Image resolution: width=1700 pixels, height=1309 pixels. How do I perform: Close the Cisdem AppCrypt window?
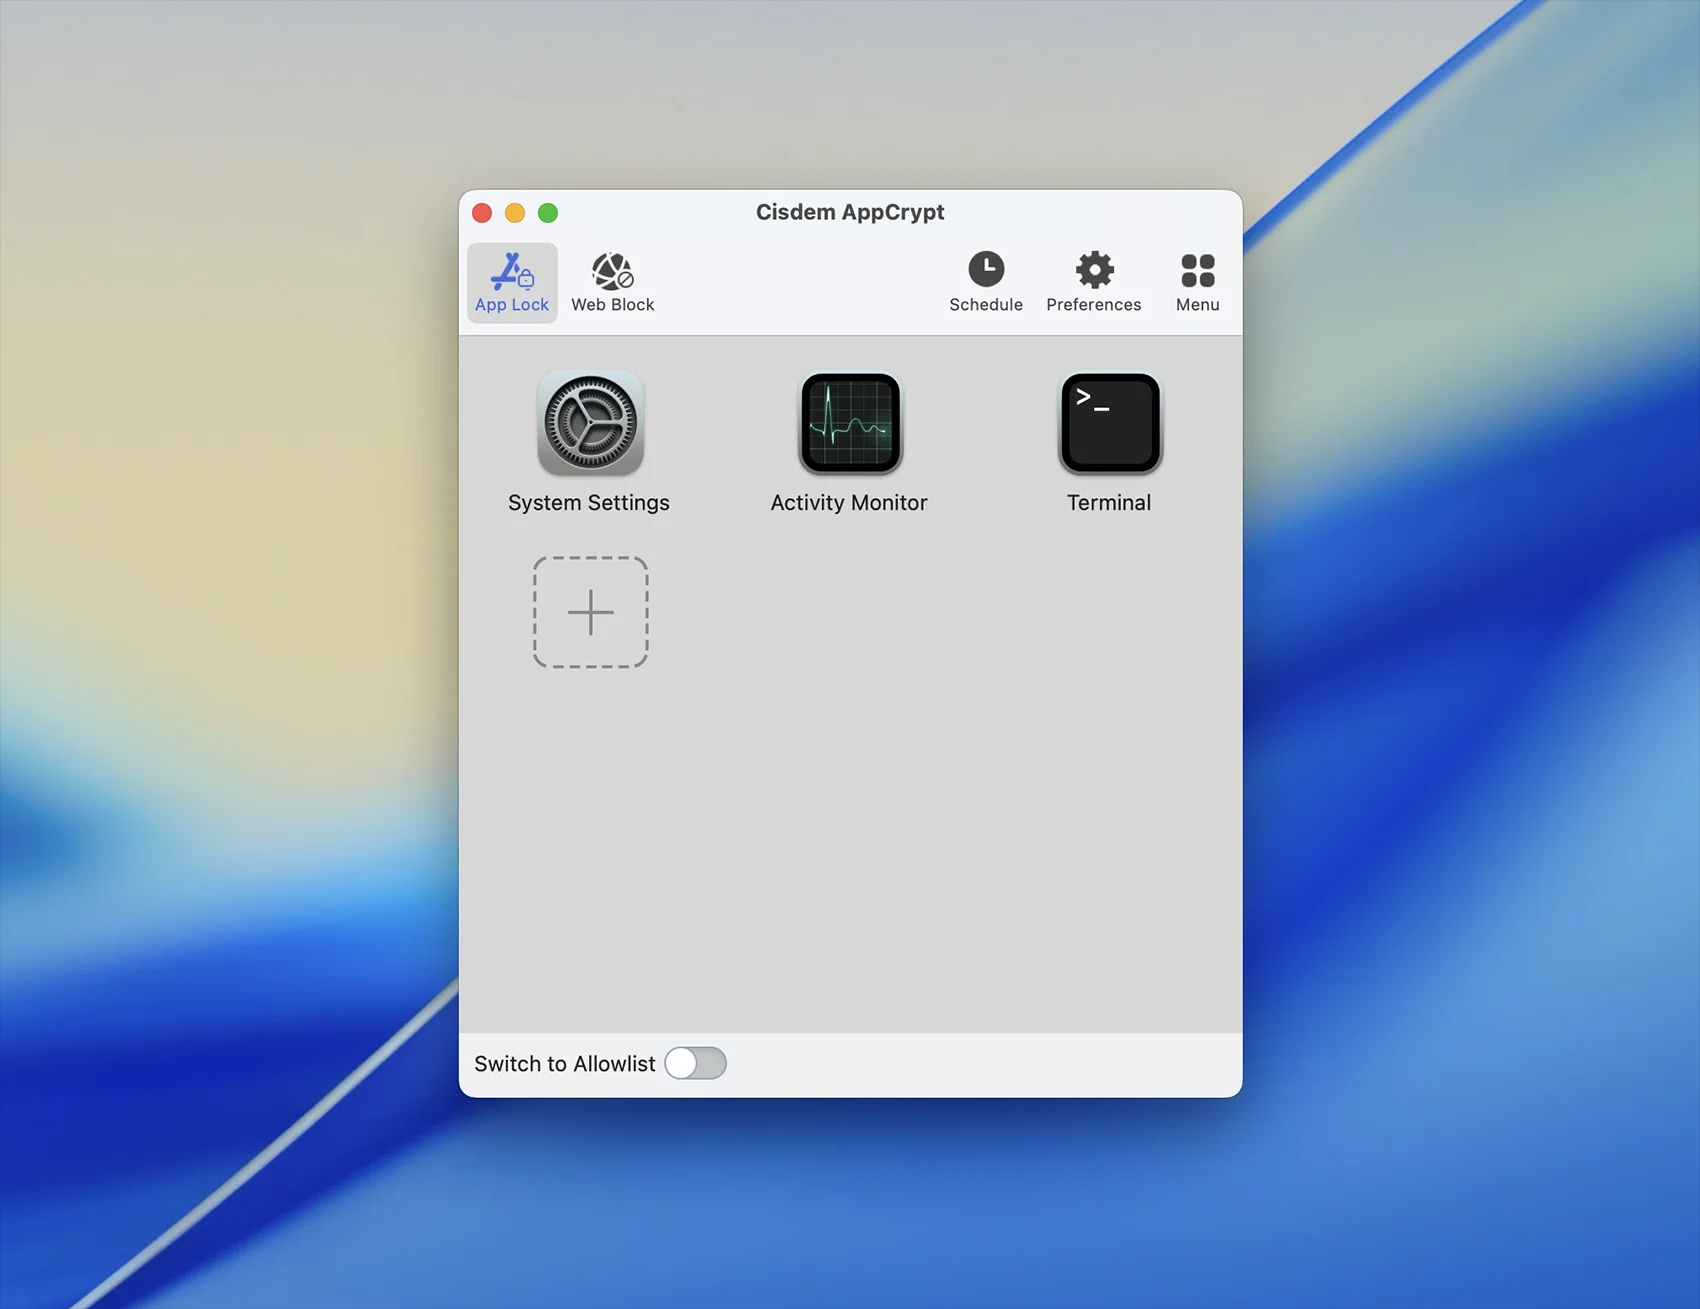[x=482, y=213]
